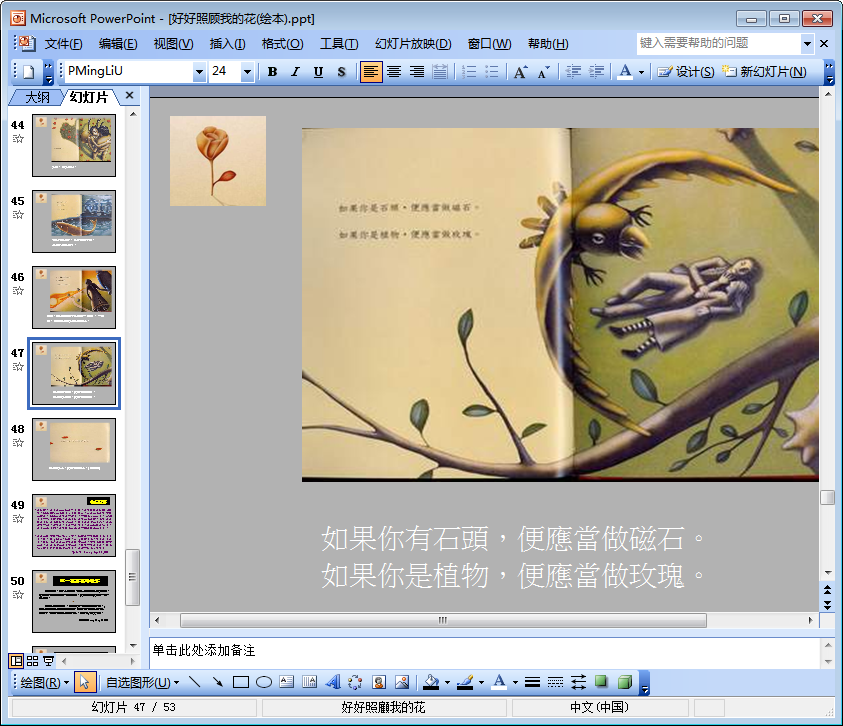This screenshot has height=726, width=843.
Task: Select slide 44 thumbnail
Action: point(74,145)
